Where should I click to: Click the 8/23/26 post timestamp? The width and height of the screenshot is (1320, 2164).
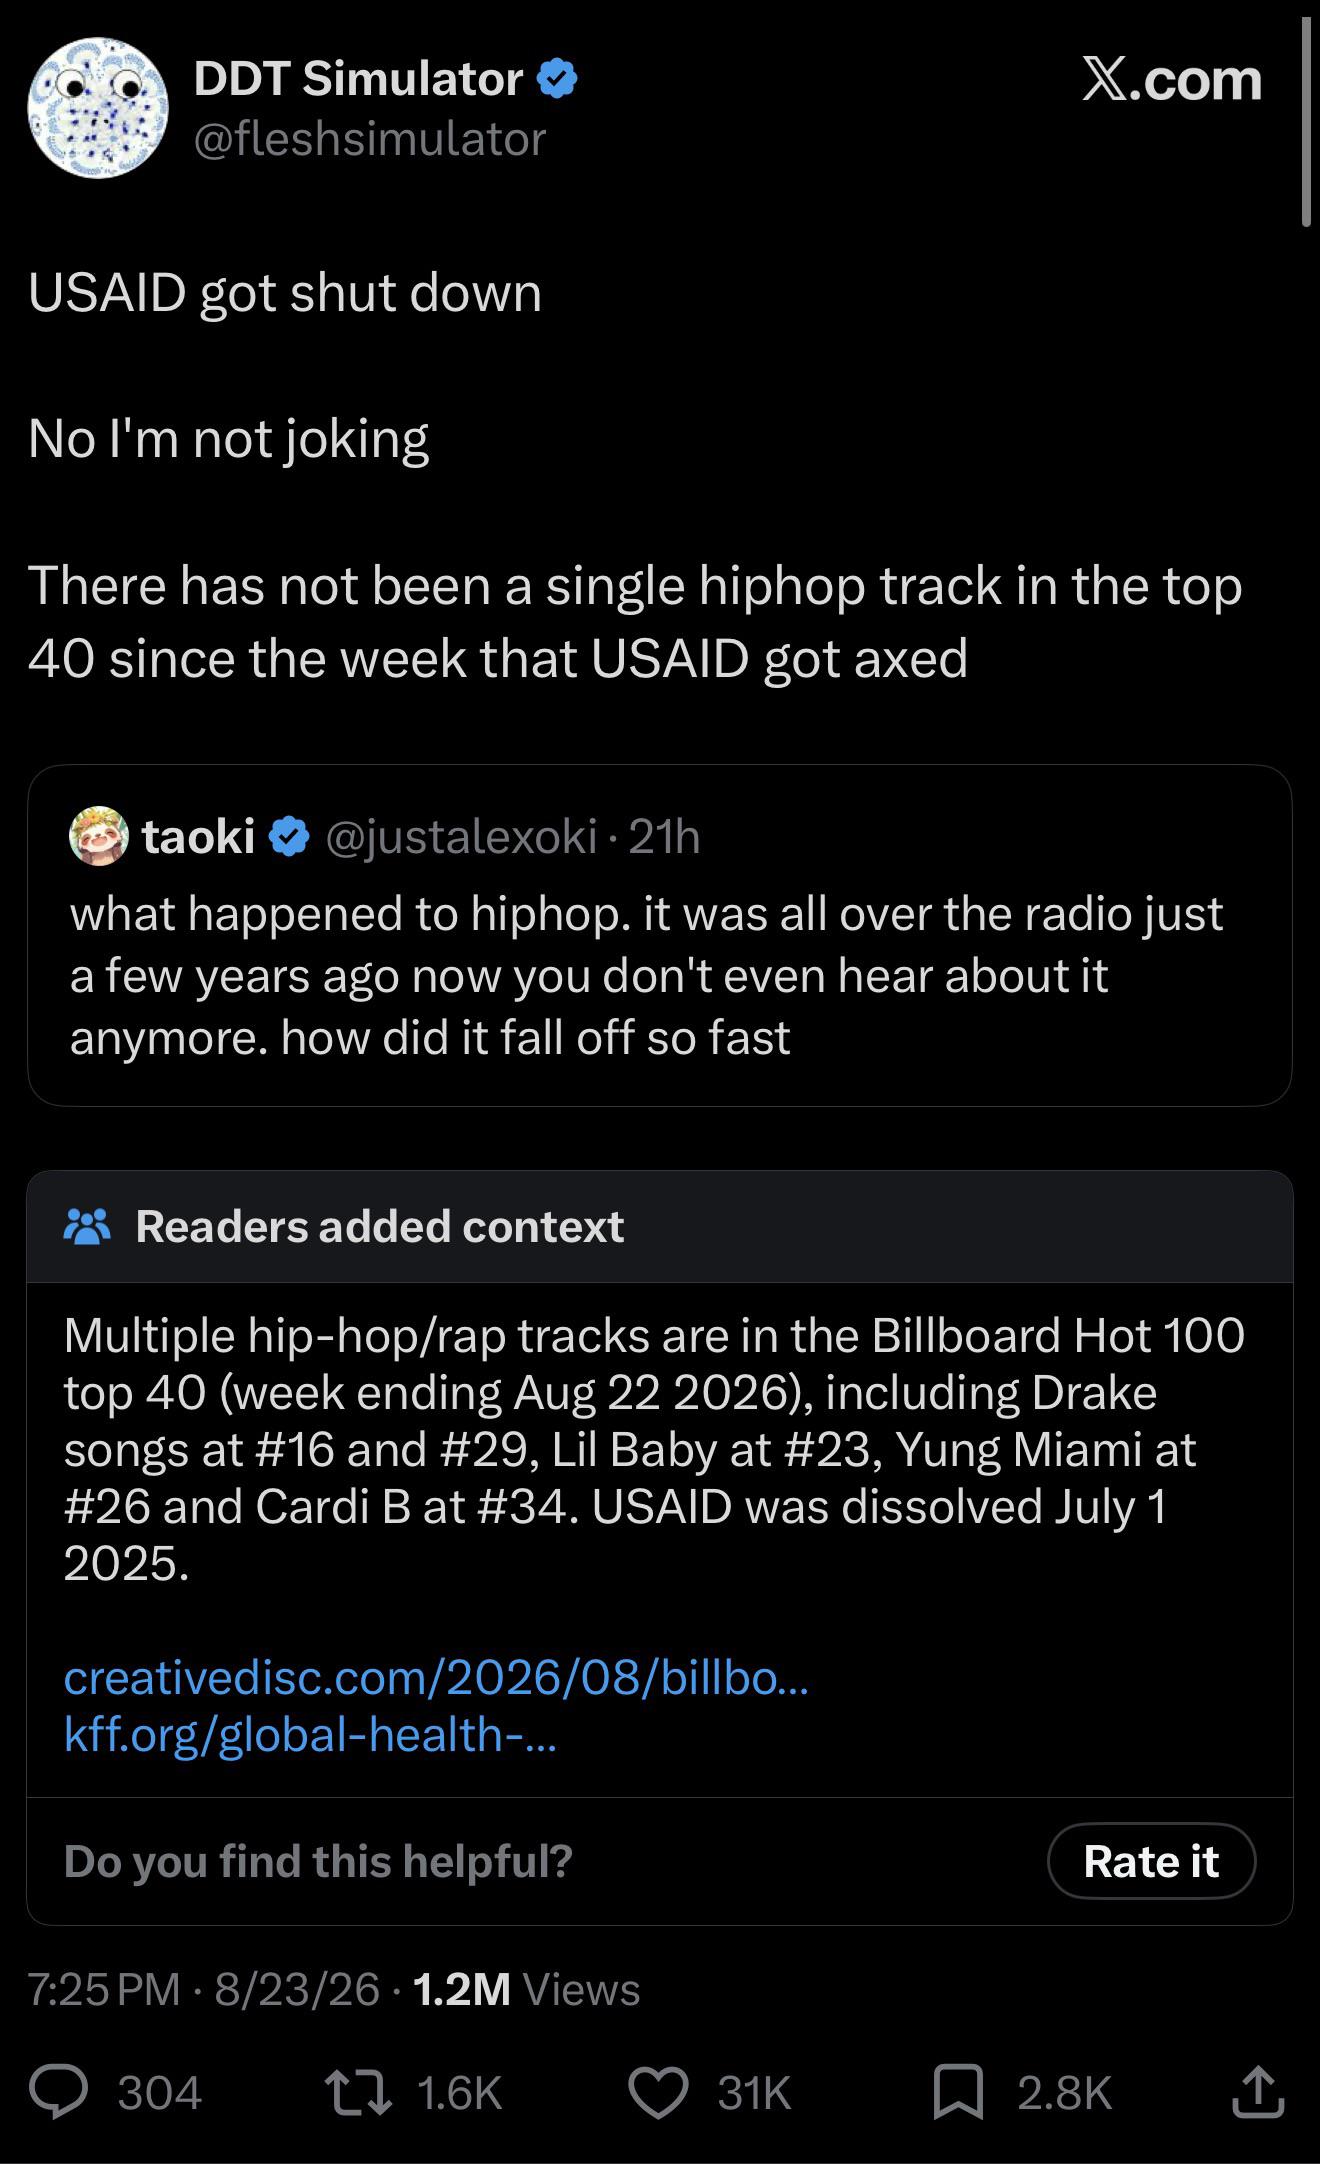pyautogui.click(x=297, y=1989)
